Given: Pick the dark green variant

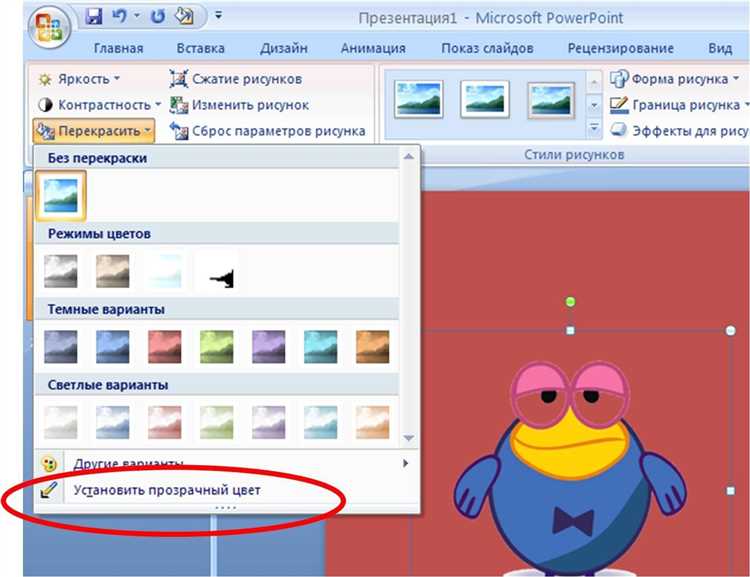Looking at the screenshot, I should click(x=217, y=347).
